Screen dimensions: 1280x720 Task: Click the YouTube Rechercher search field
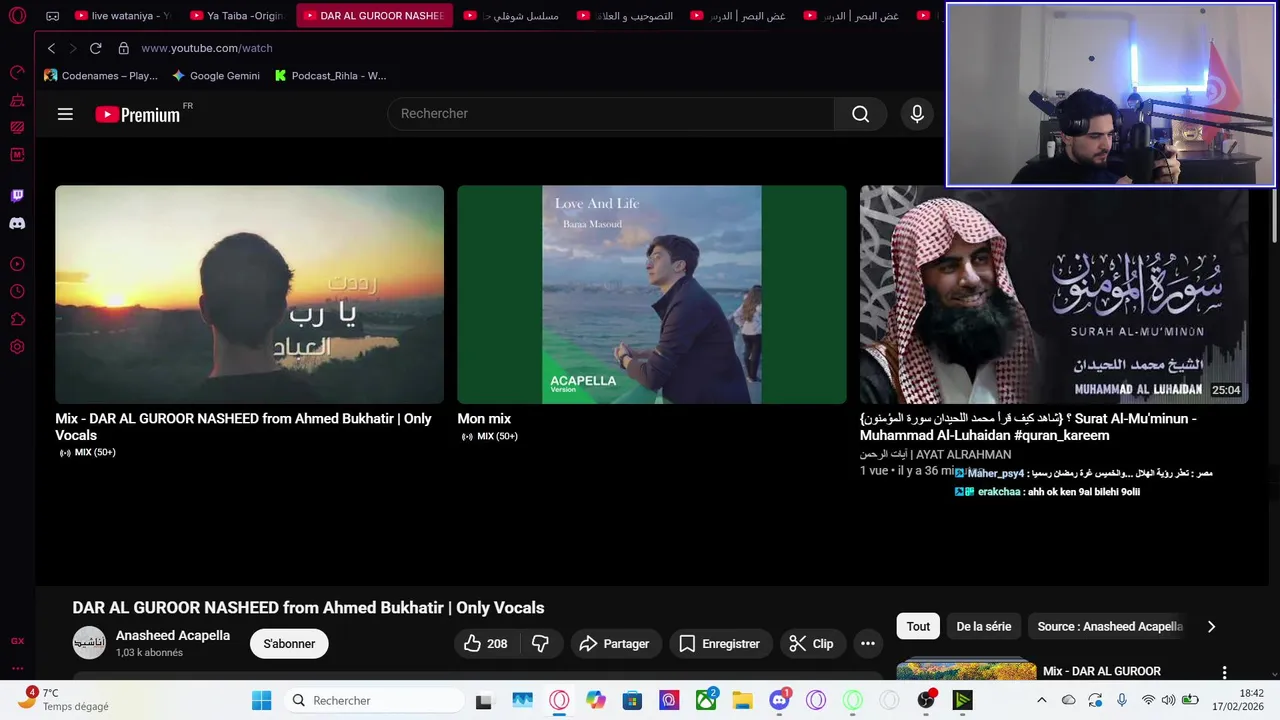[x=611, y=114]
